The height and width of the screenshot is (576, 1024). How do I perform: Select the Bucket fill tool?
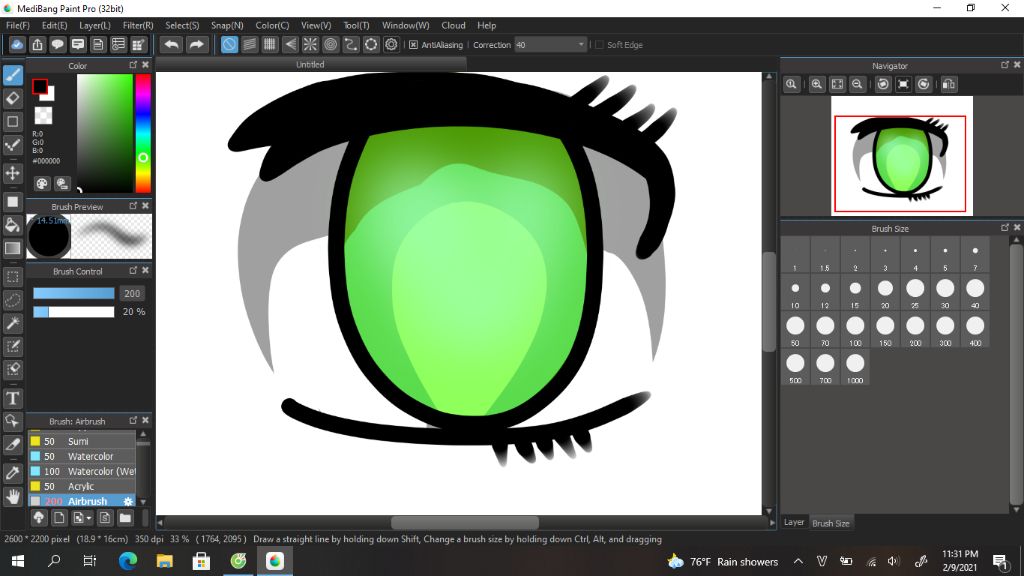13,224
